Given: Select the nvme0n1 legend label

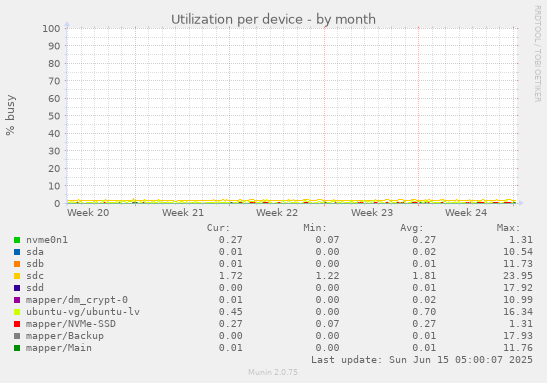Looking at the screenshot, I should point(47,240).
